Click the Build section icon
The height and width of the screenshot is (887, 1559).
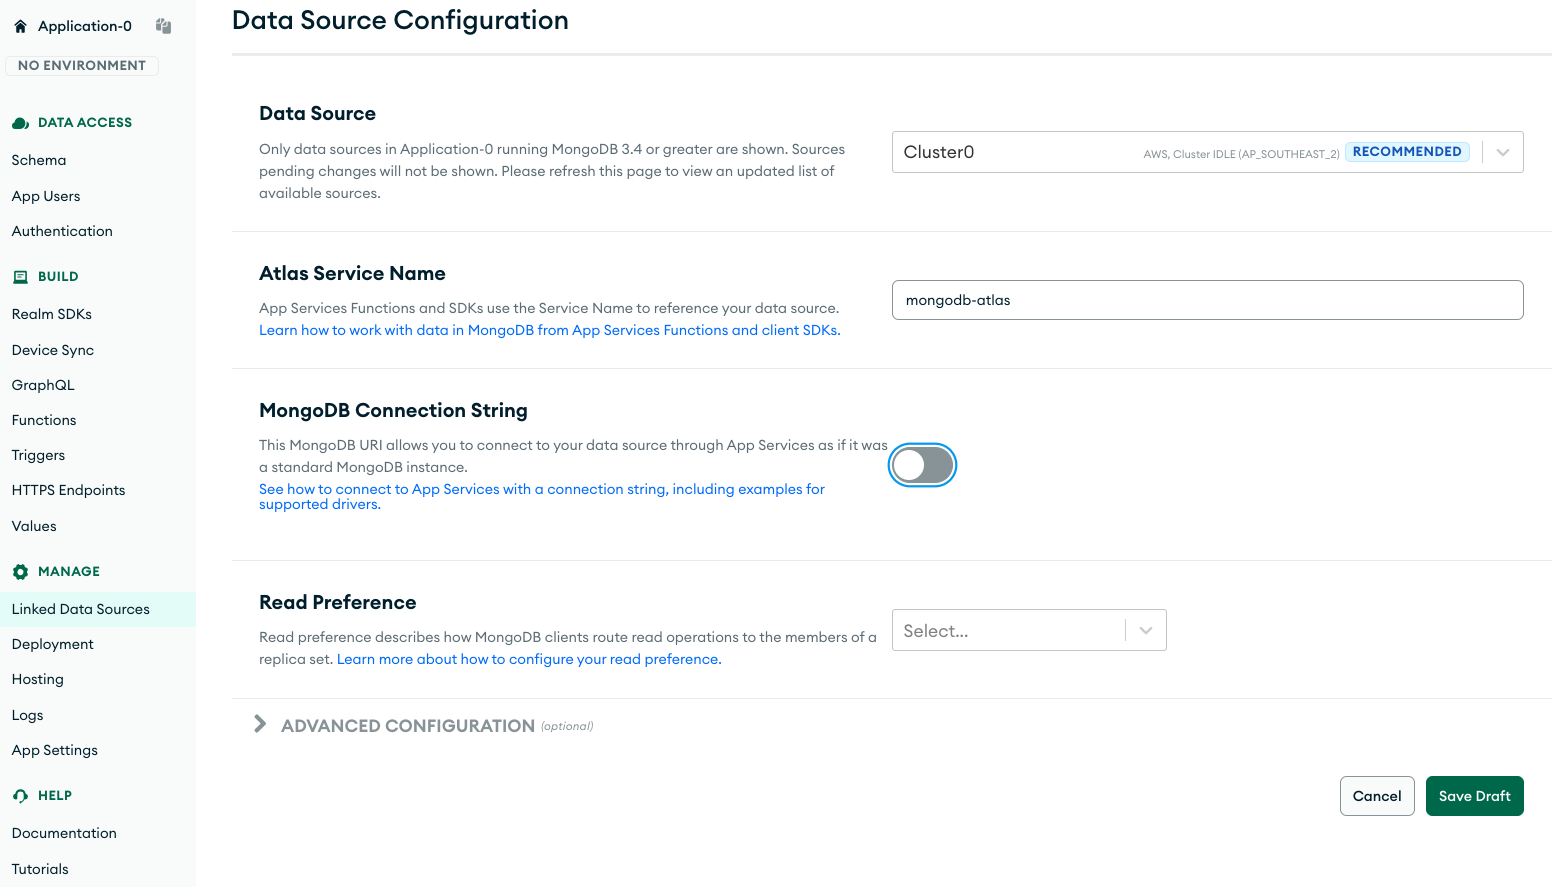20,277
